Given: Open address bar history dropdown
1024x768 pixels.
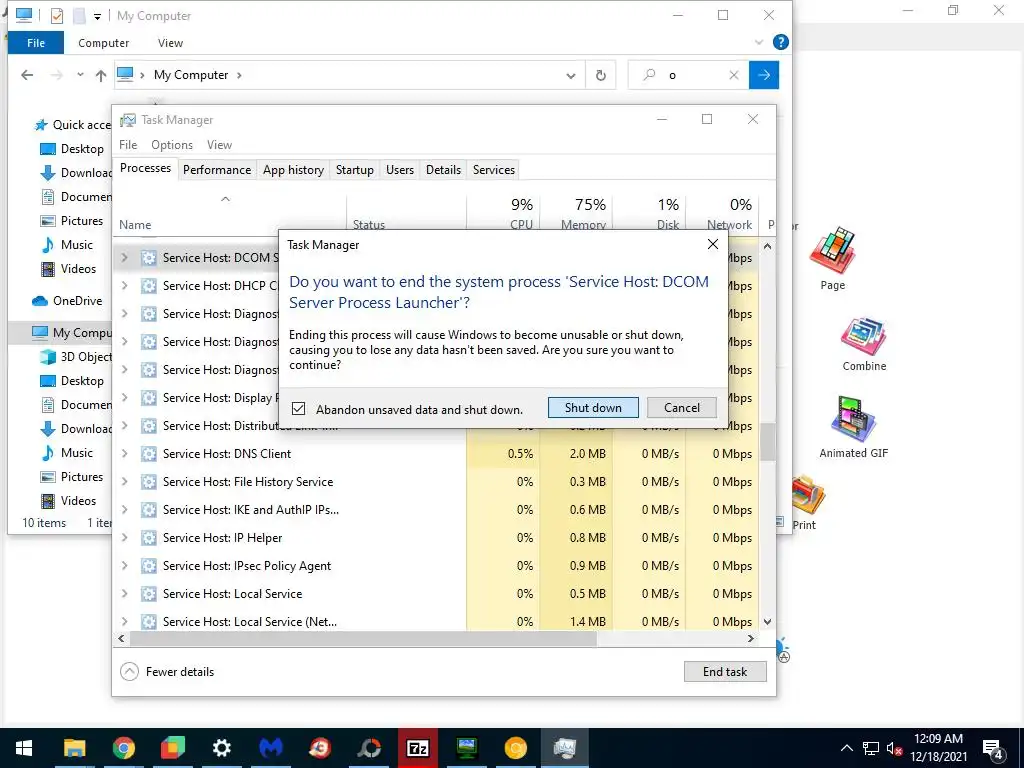Looking at the screenshot, I should coord(571,76).
